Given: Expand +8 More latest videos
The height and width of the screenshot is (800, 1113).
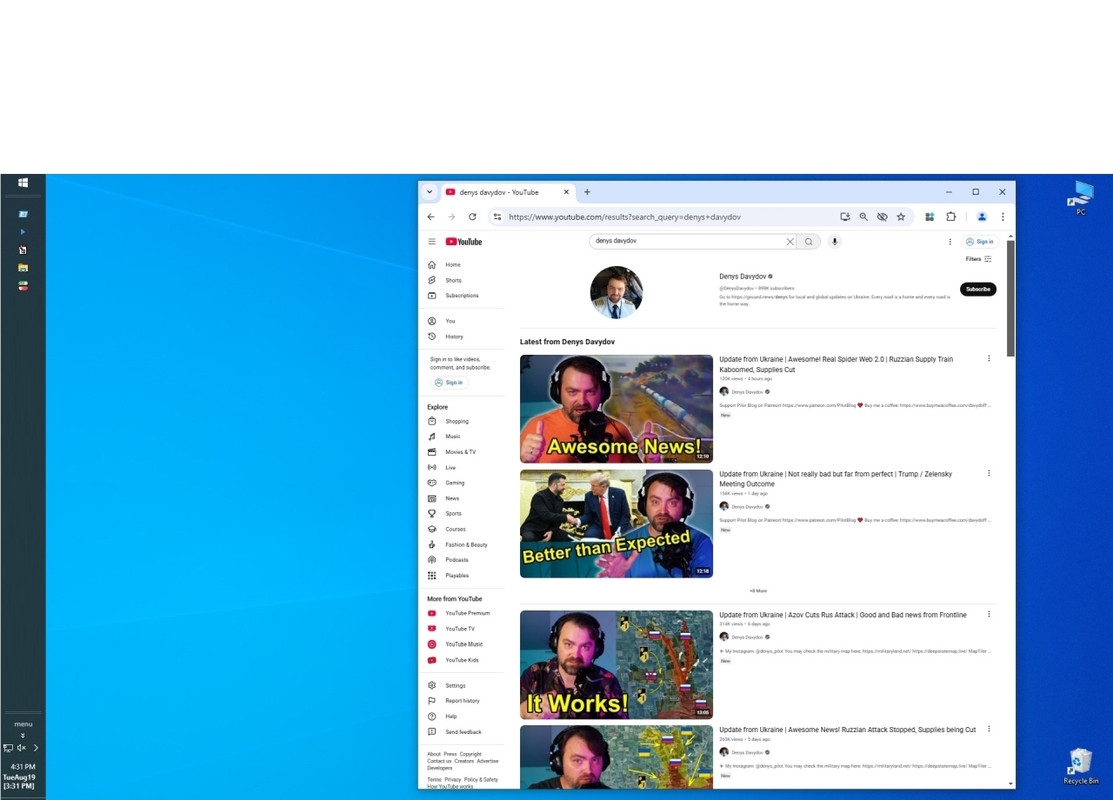Looking at the screenshot, I should point(758,591).
